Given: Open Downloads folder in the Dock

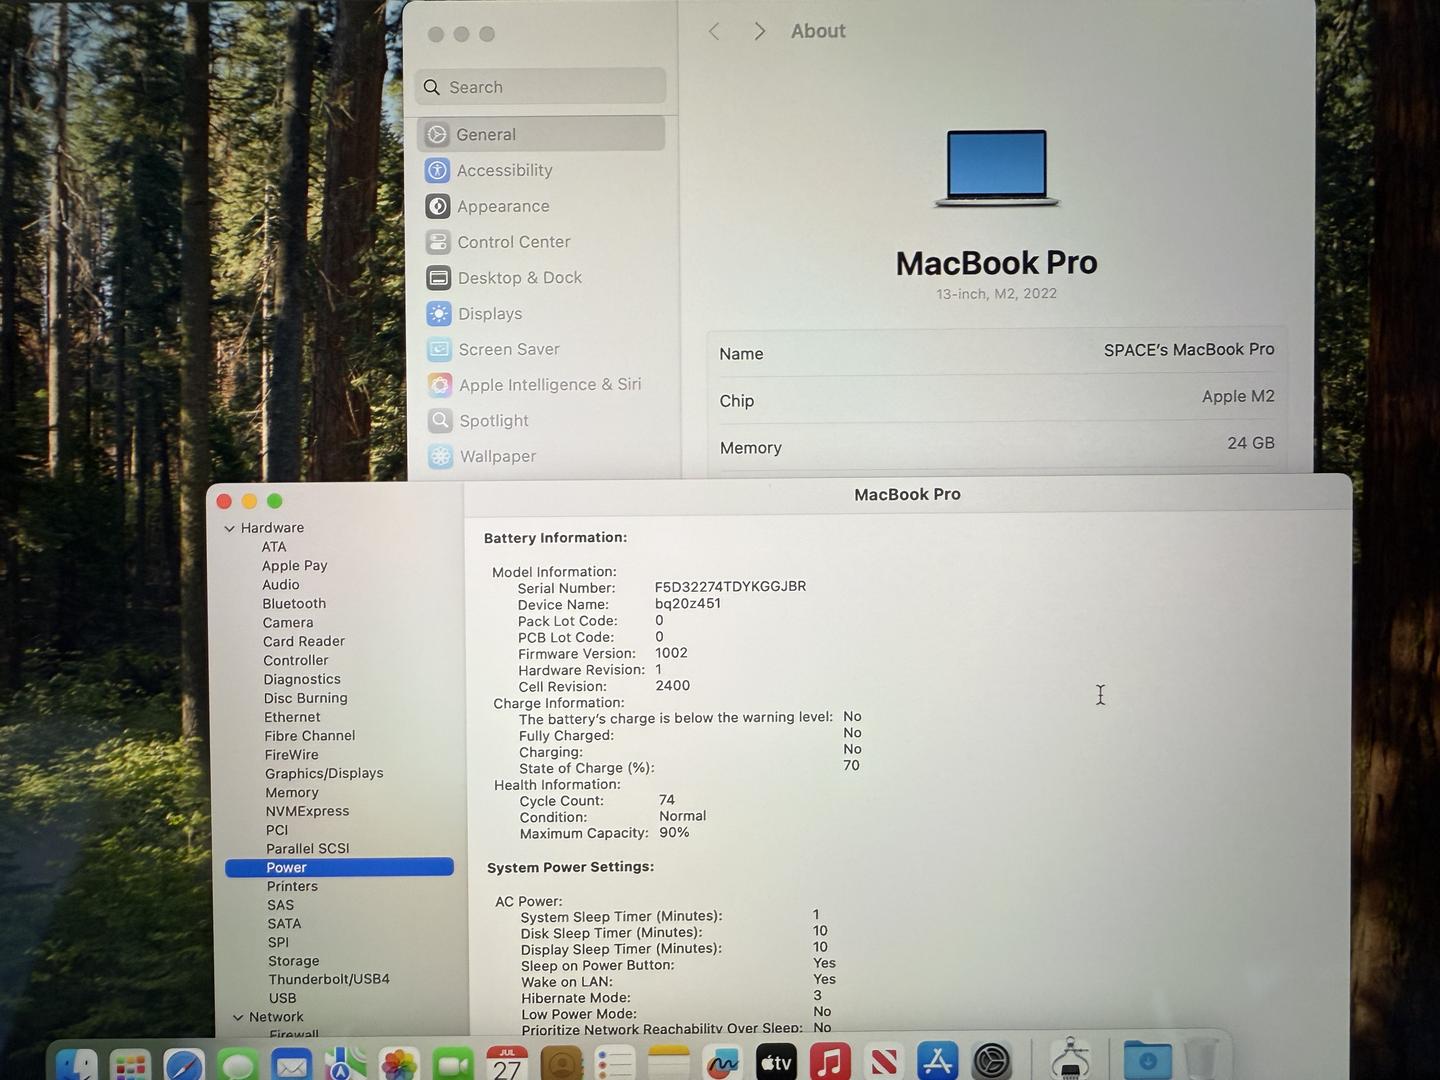Looking at the screenshot, I should pos(1147,1060).
